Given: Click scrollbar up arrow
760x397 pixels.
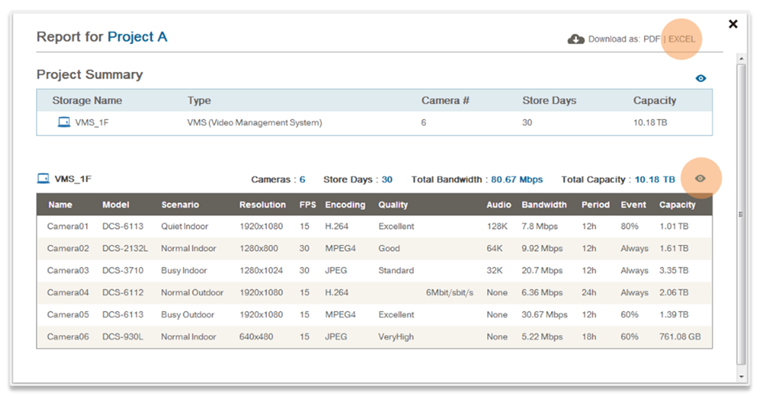Looking at the screenshot, I should pos(741,59).
